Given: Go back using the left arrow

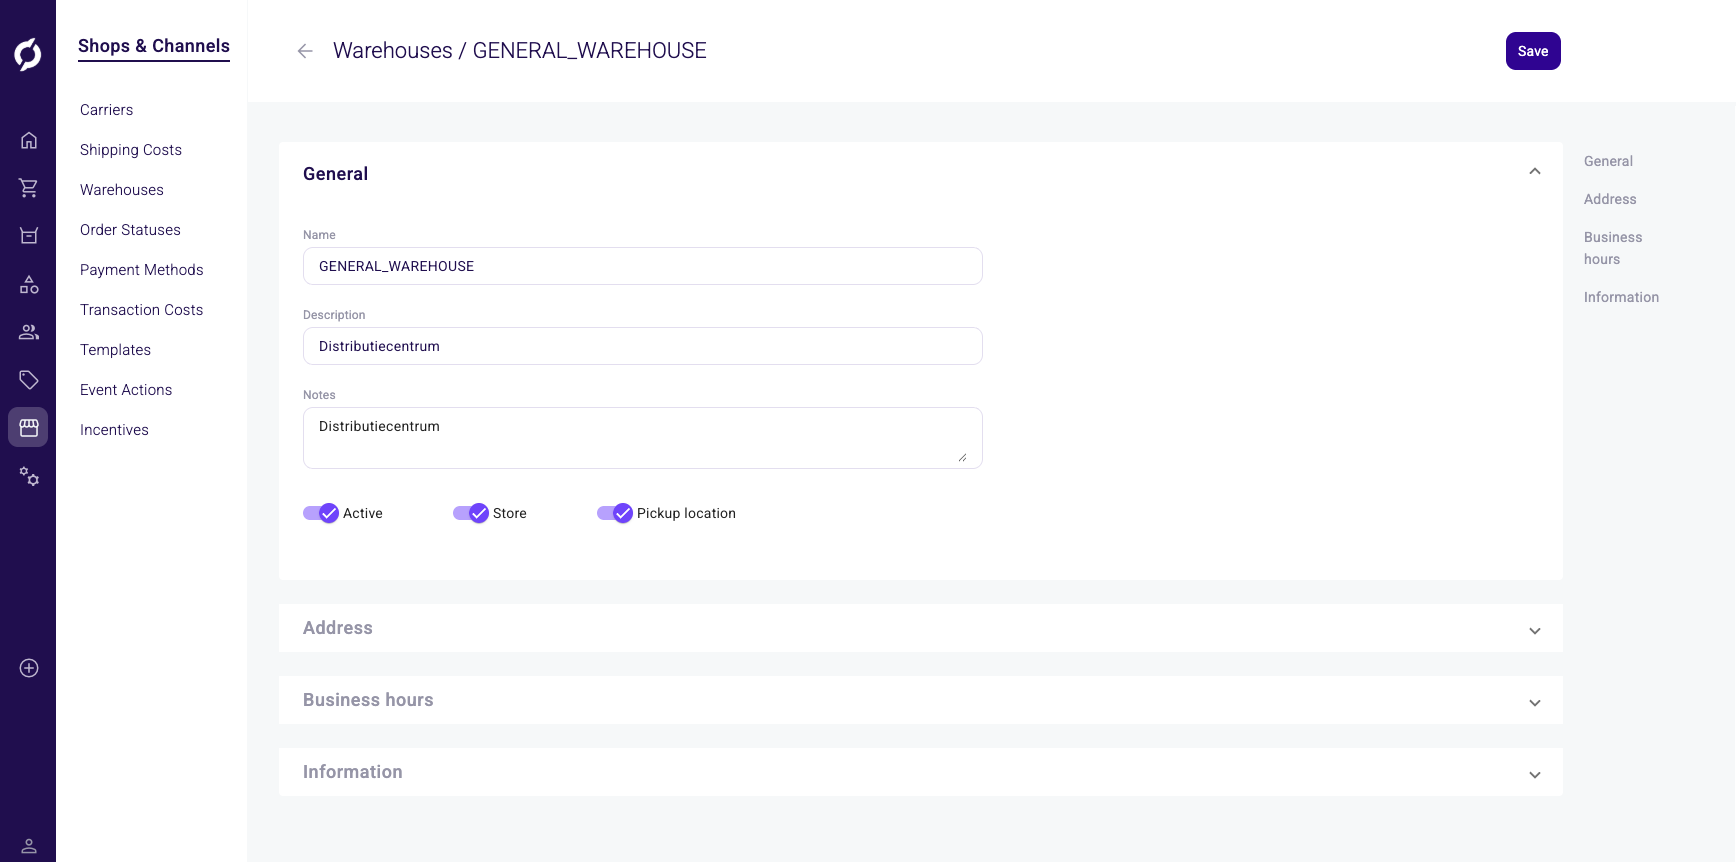Looking at the screenshot, I should pyautogui.click(x=305, y=51).
